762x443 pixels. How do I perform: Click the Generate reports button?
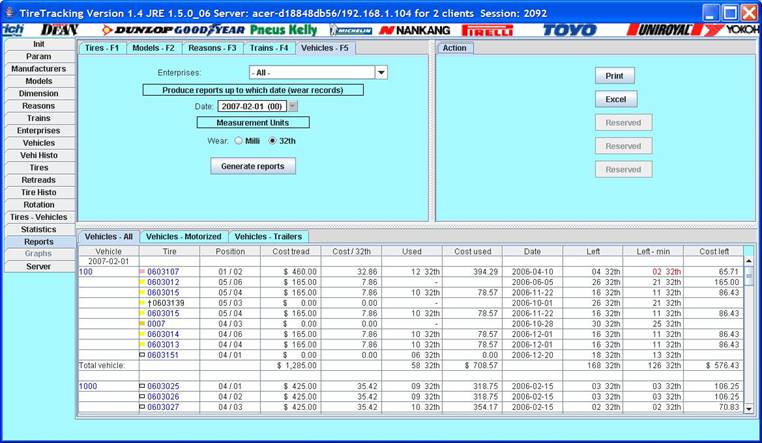coord(252,166)
